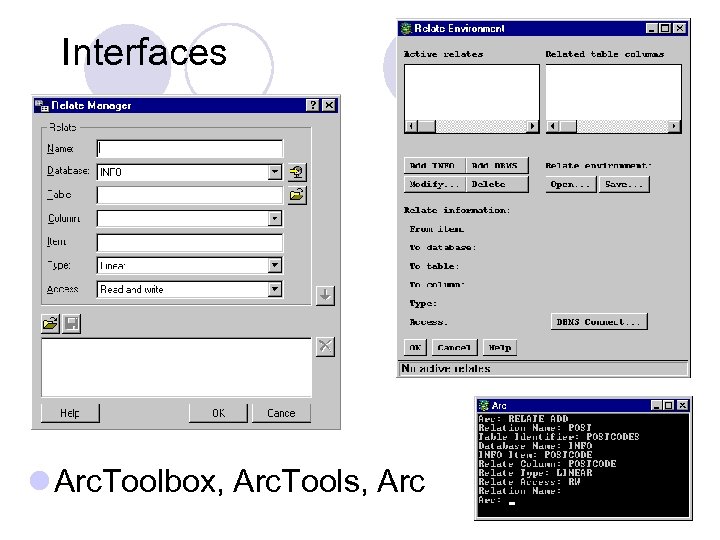Click the question mark help button in the Relate Manager title bar

(313, 105)
